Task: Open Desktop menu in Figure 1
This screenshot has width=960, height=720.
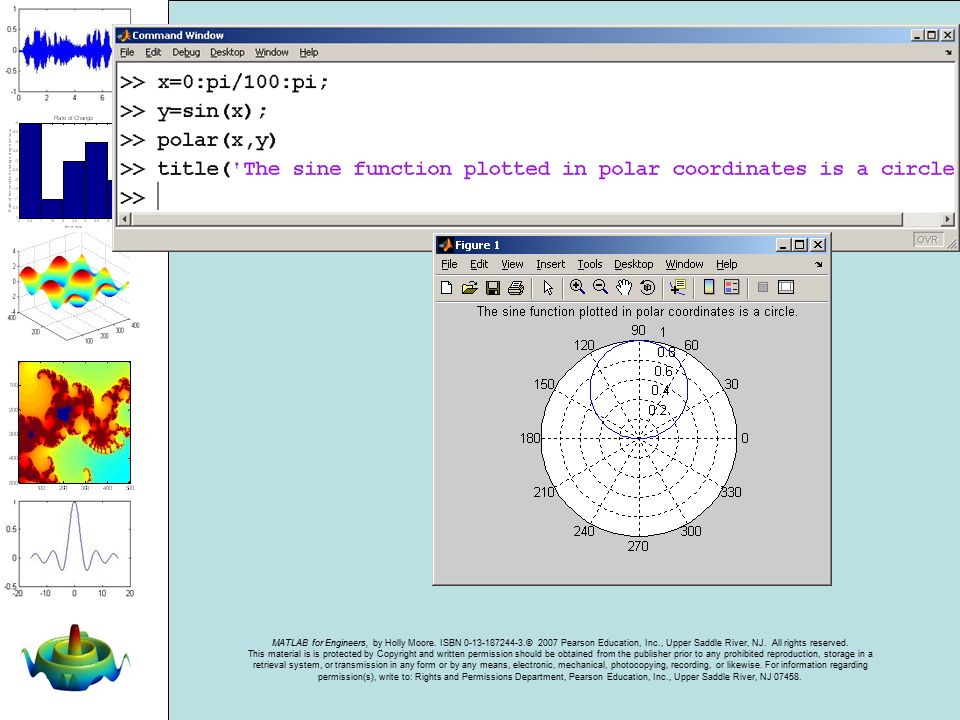Action: coord(634,264)
